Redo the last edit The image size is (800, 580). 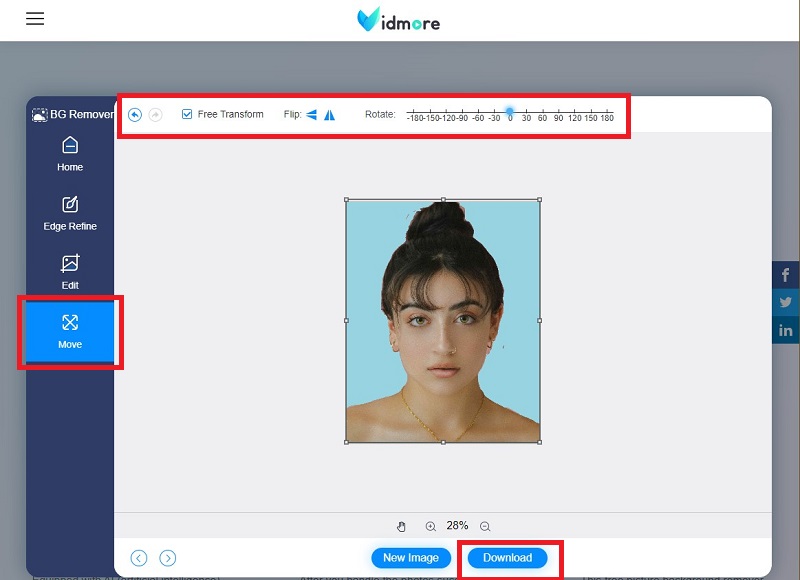click(157, 114)
